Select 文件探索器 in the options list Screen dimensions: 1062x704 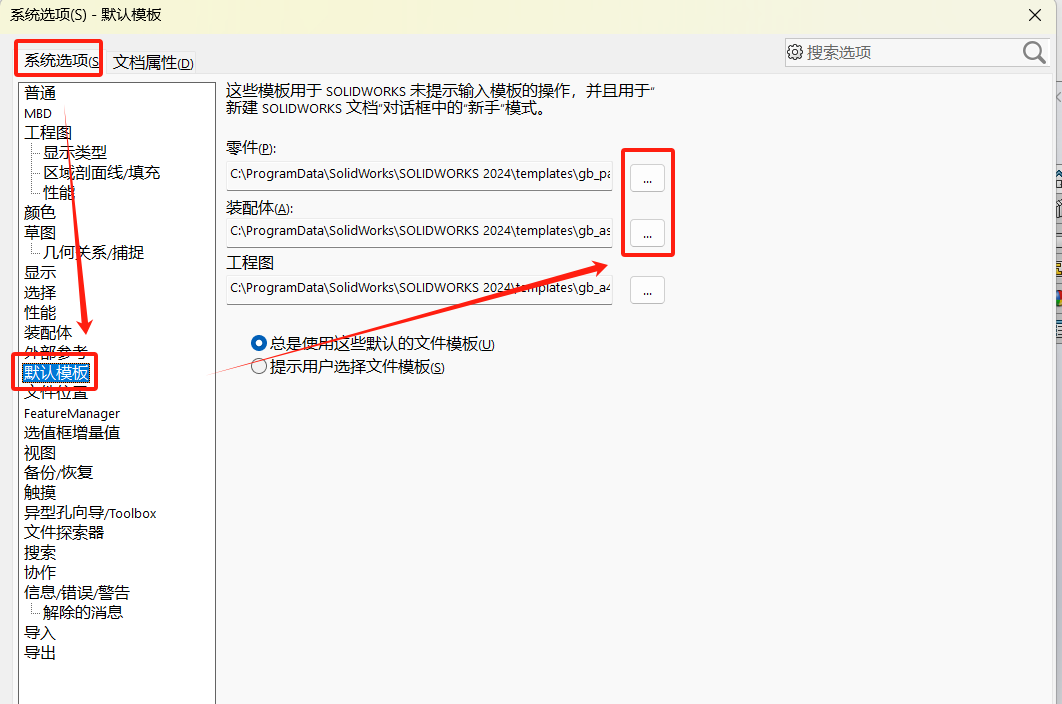pos(64,533)
